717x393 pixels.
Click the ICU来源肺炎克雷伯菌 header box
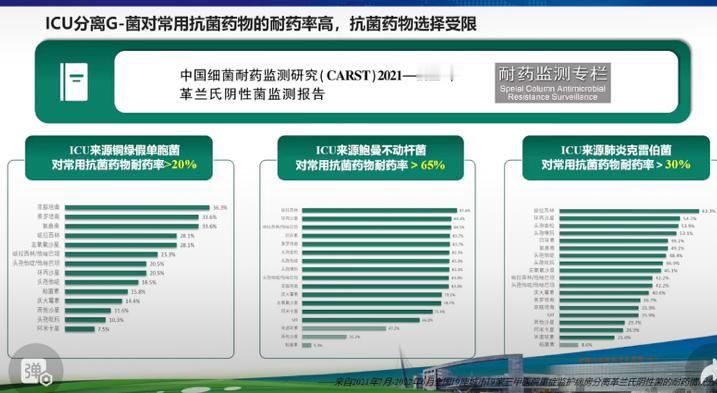616,157
